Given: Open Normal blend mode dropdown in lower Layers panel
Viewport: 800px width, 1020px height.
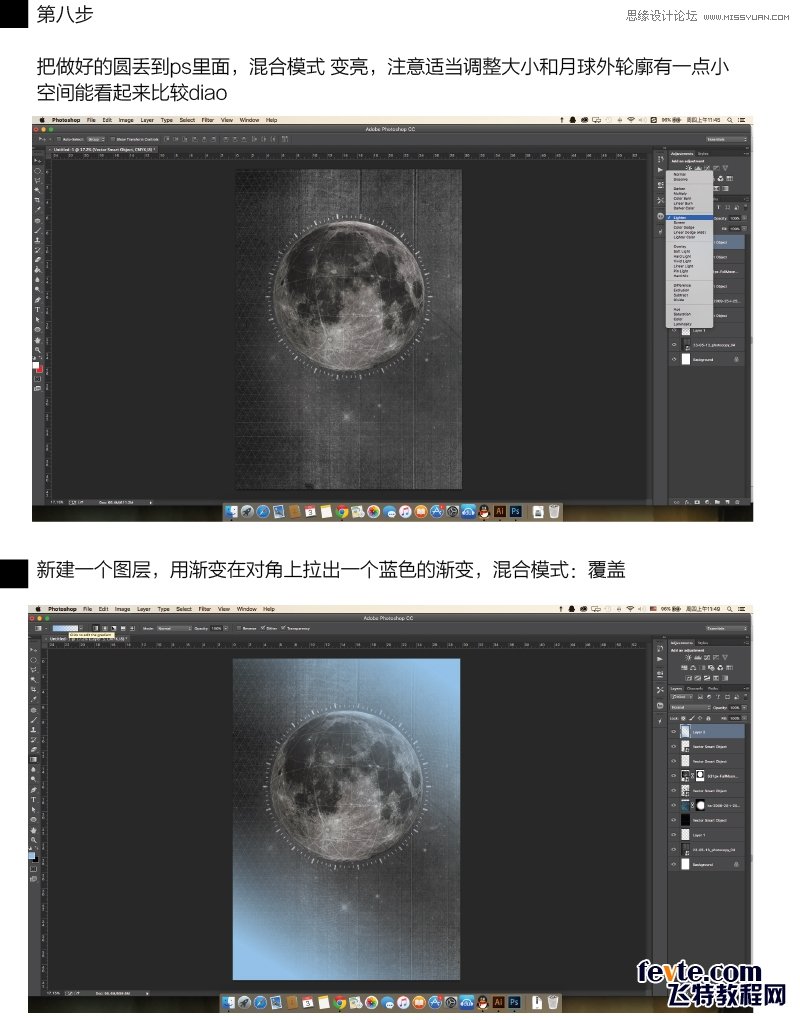Looking at the screenshot, I should (x=690, y=708).
